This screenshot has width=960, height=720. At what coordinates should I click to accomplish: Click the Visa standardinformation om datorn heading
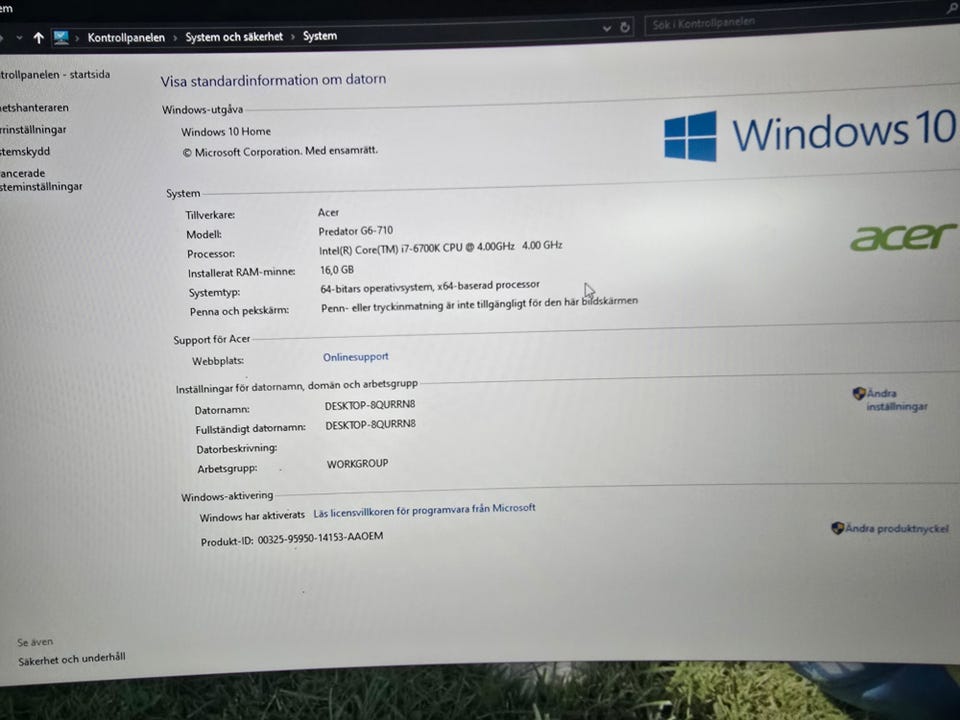(x=273, y=80)
